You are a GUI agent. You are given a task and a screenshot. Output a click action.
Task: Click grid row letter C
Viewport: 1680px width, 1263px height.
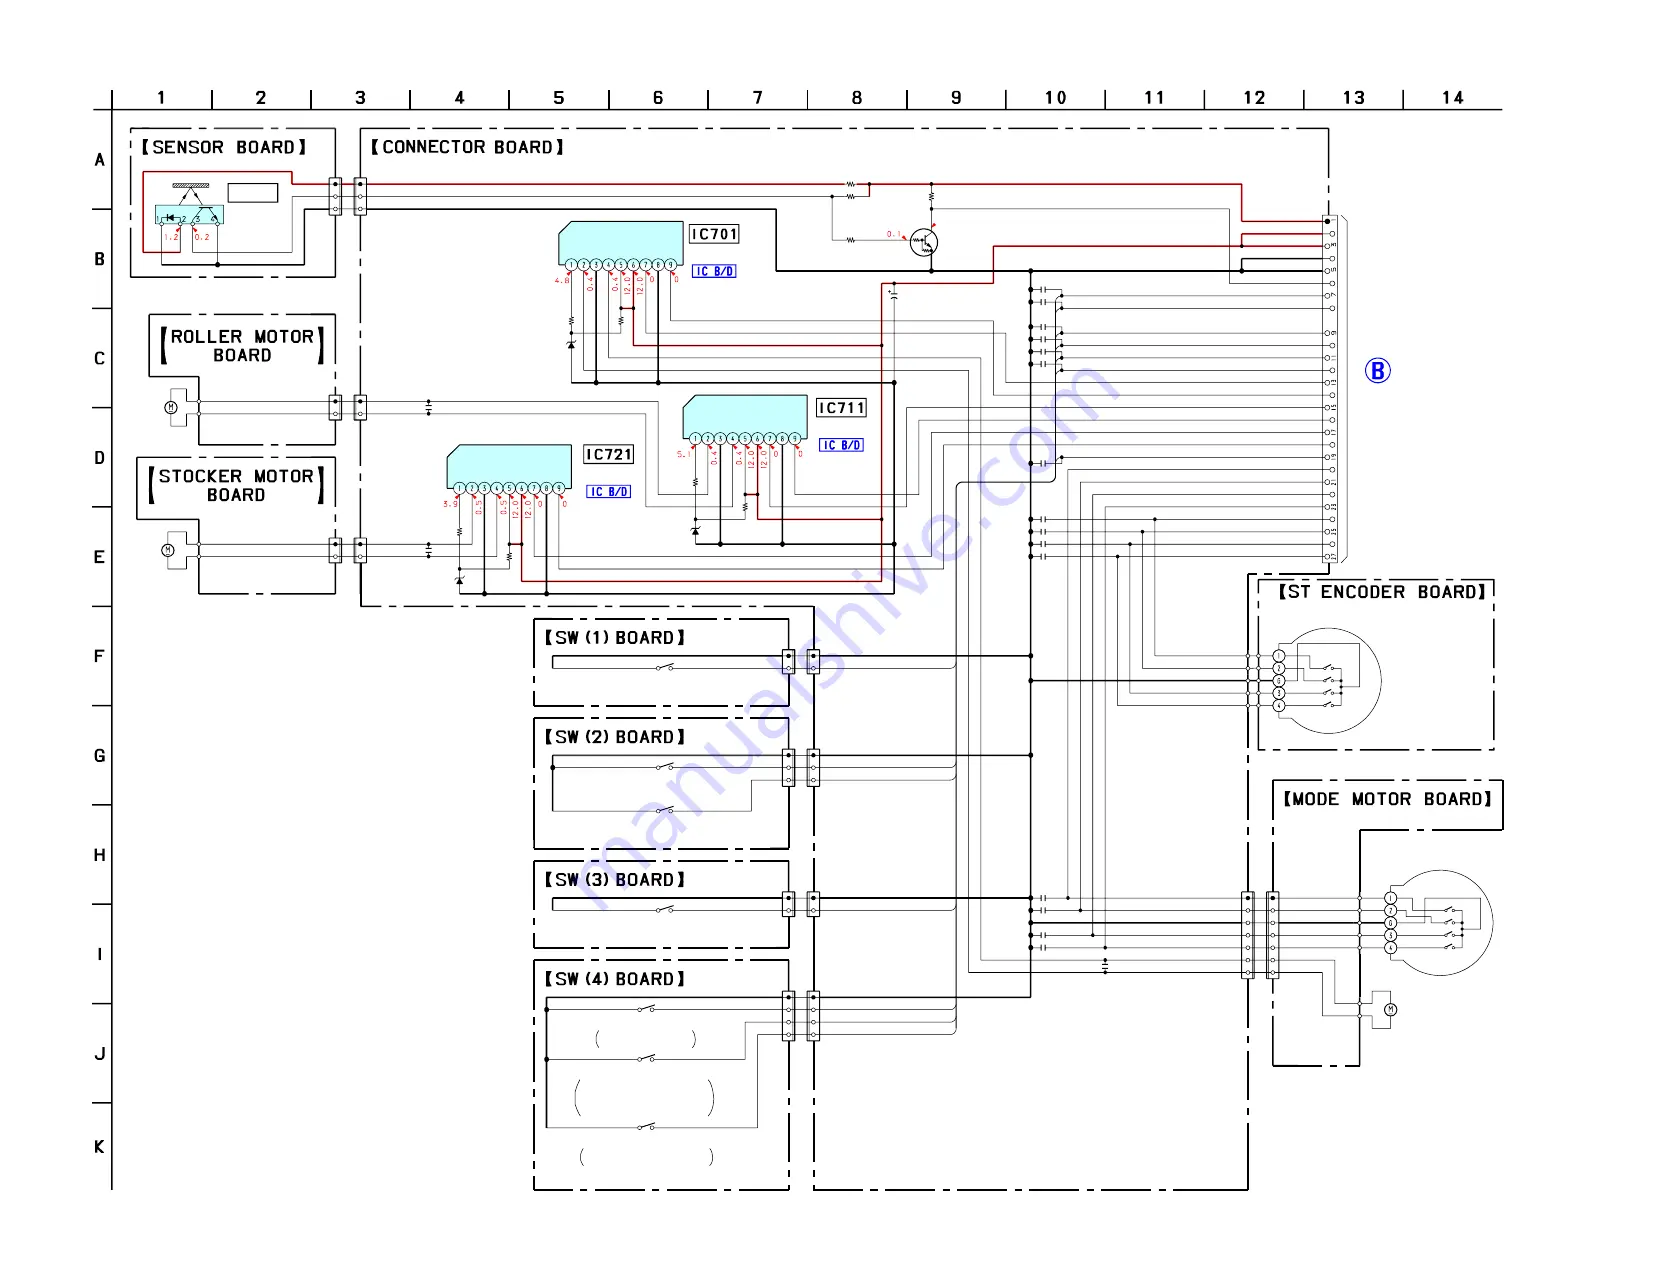pyautogui.click(x=99, y=359)
